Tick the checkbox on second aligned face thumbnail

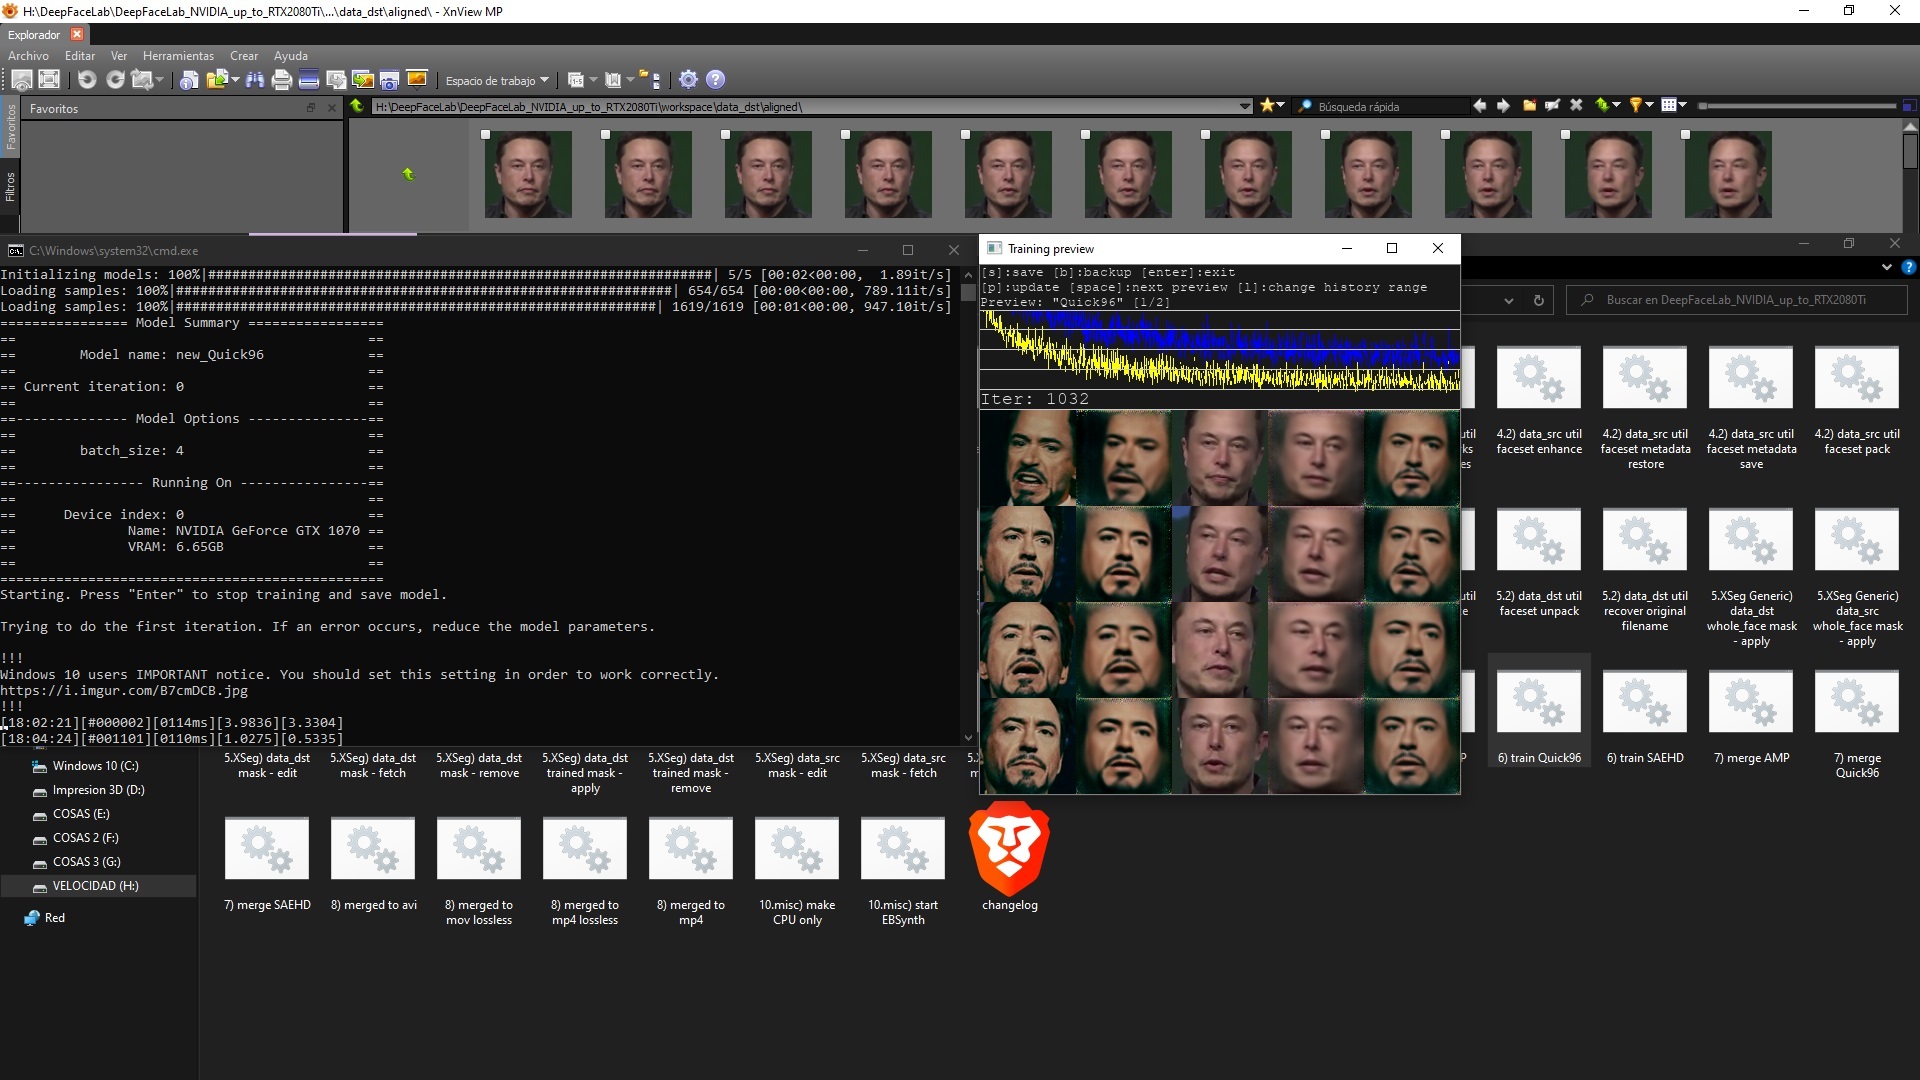(605, 134)
